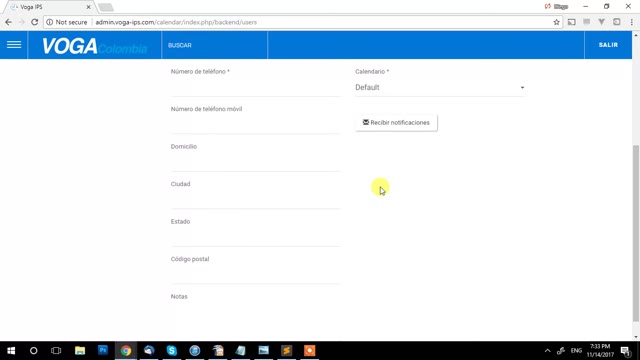Open Sublime Text from the taskbar
The height and width of the screenshot is (360, 640).
287,351
